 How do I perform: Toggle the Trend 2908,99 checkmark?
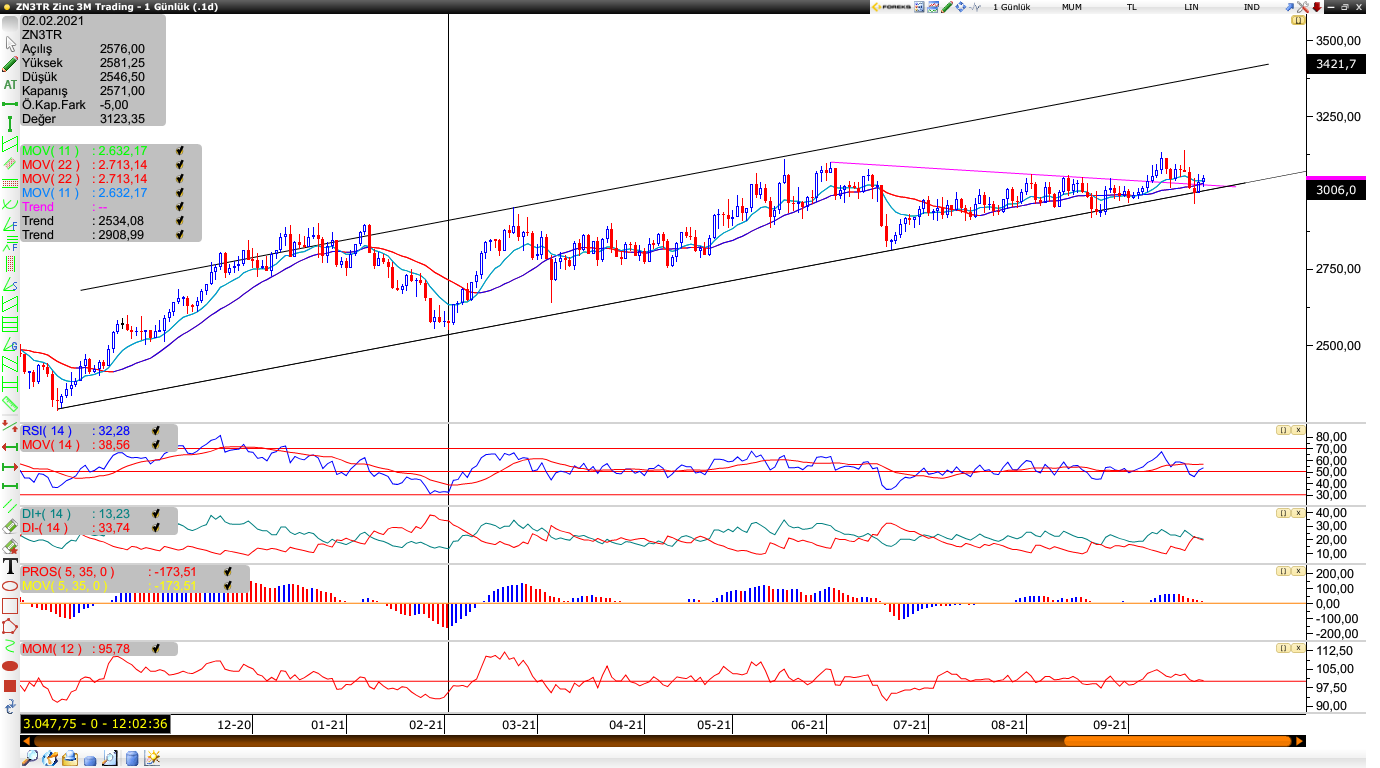click(x=179, y=235)
